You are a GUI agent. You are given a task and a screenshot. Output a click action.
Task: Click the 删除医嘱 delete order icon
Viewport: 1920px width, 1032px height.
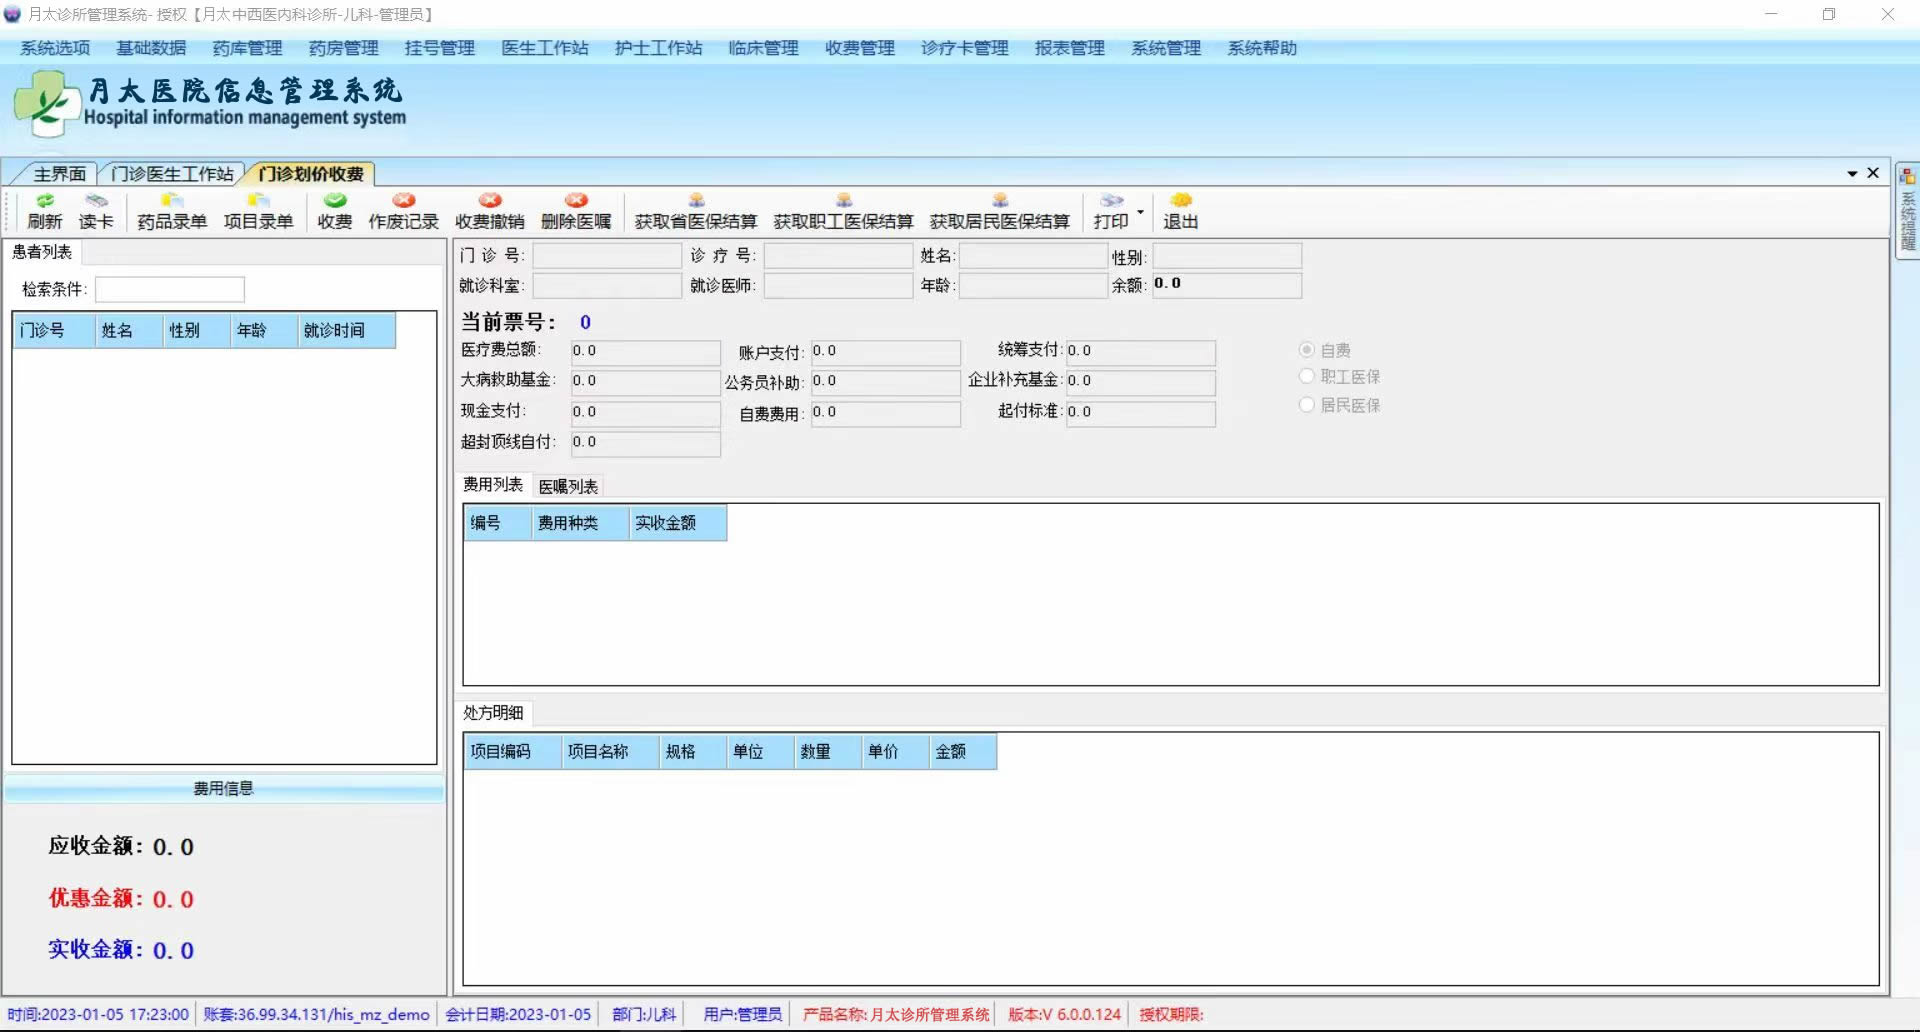[x=576, y=211]
